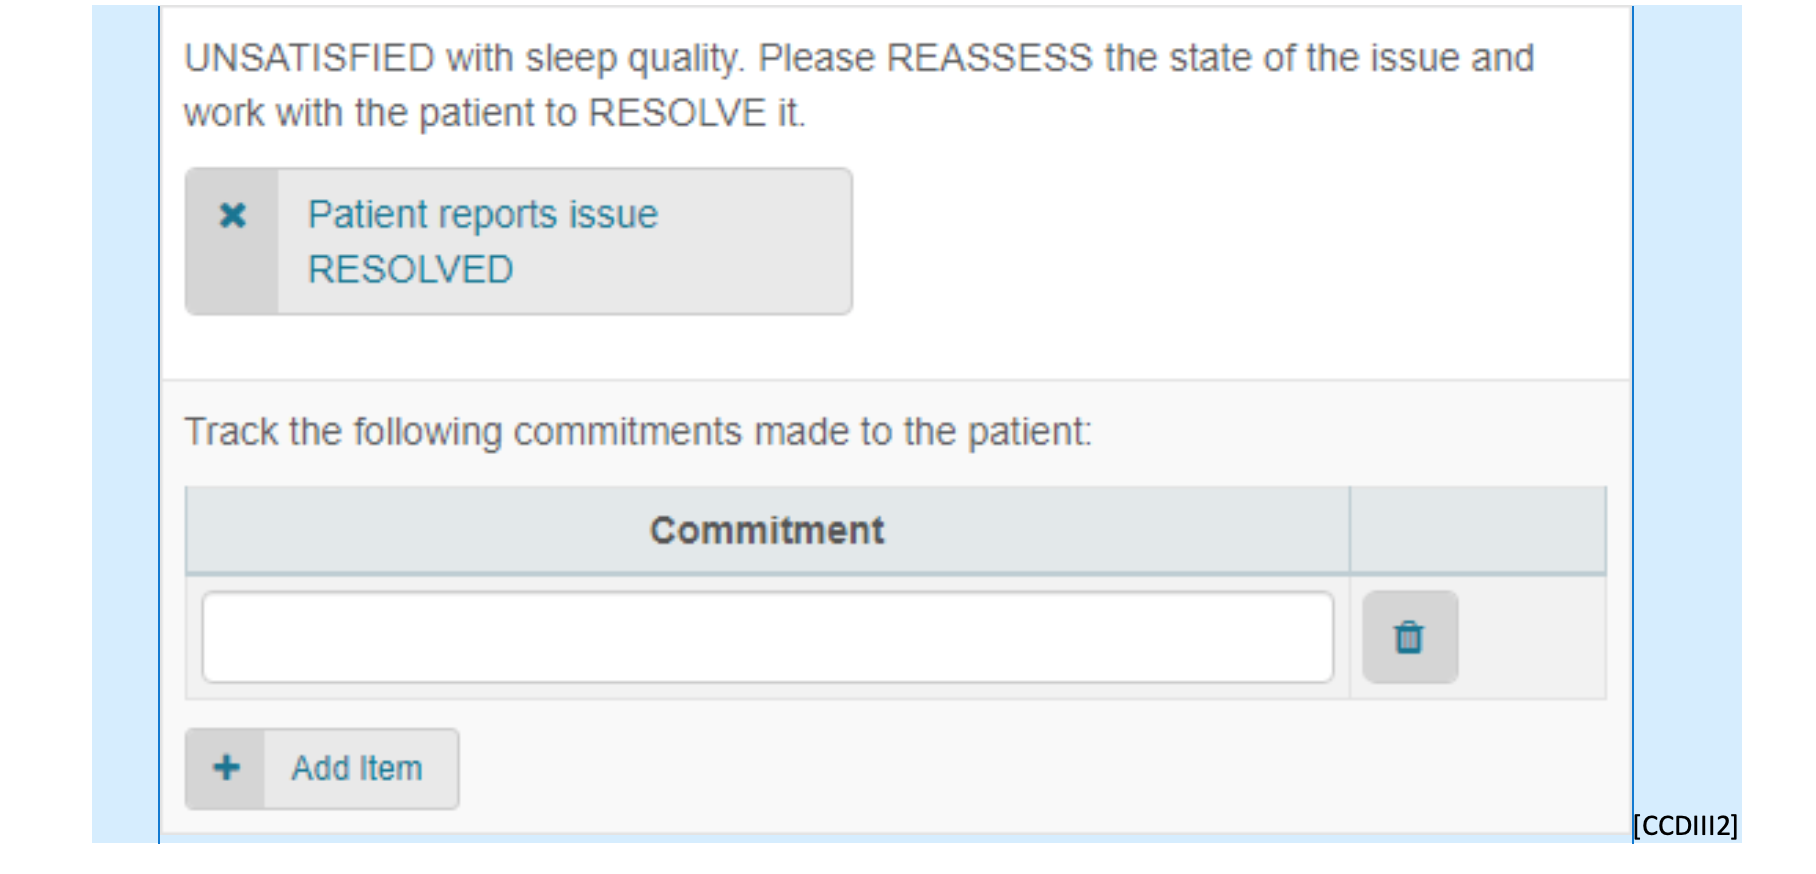Click the plus icon on Add Item
Viewport: 1816px width, 874px height.
pos(227,768)
